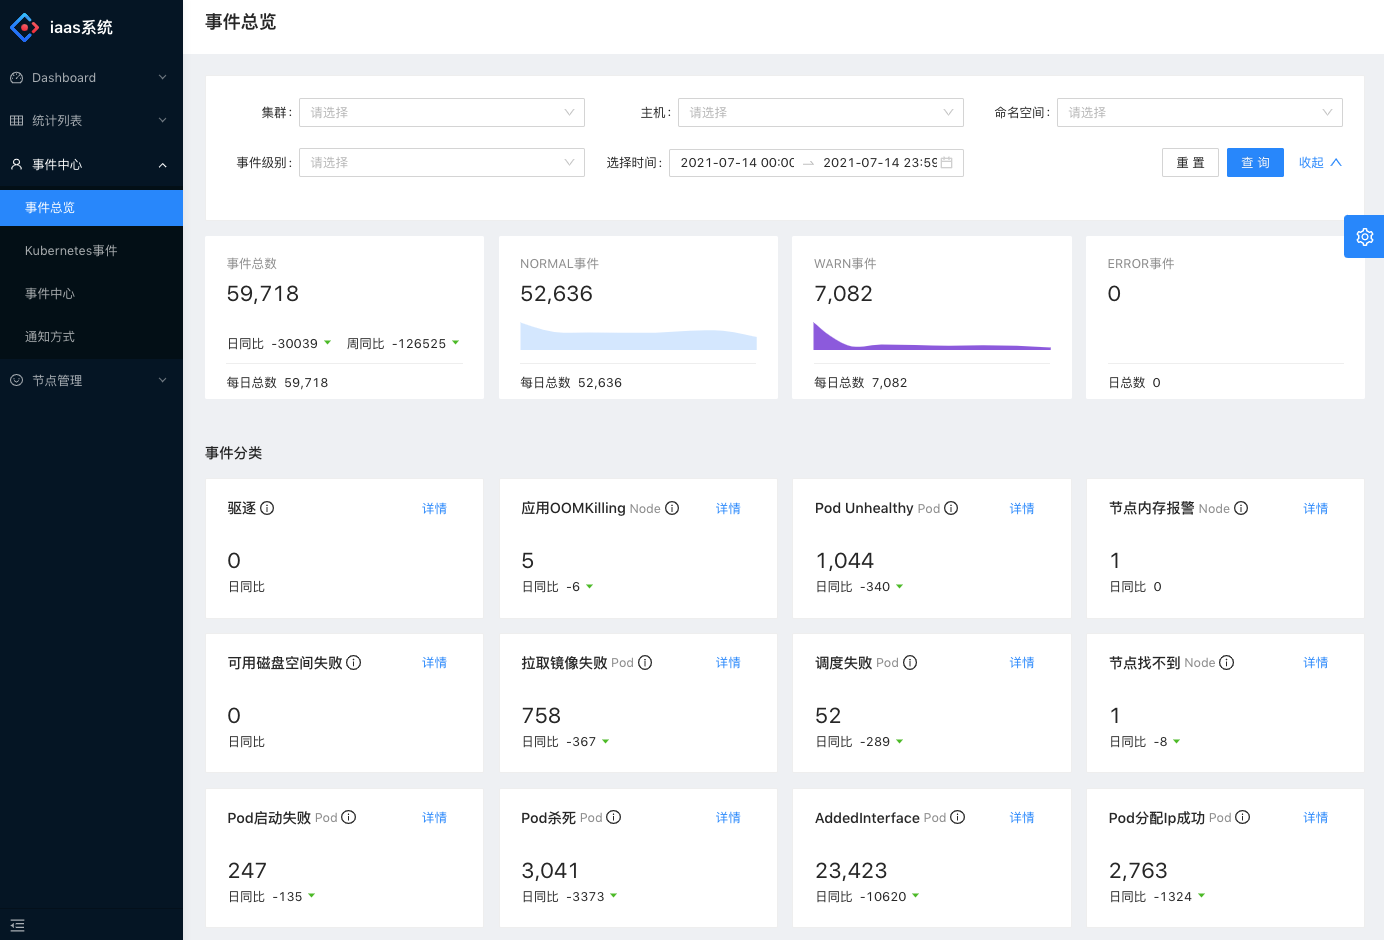Open 详情 for 节点内存报警 card
1384x940 pixels.
click(1316, 509)
